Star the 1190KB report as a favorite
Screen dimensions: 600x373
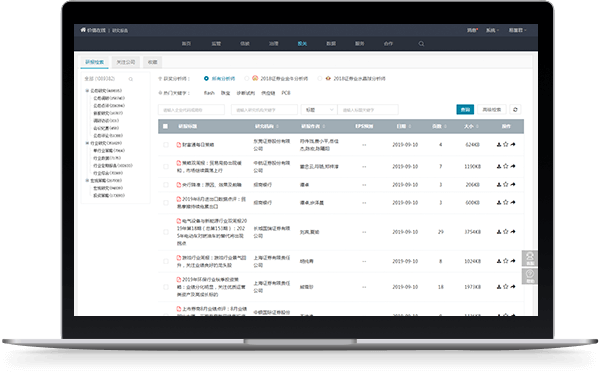[x=505, y=166]
